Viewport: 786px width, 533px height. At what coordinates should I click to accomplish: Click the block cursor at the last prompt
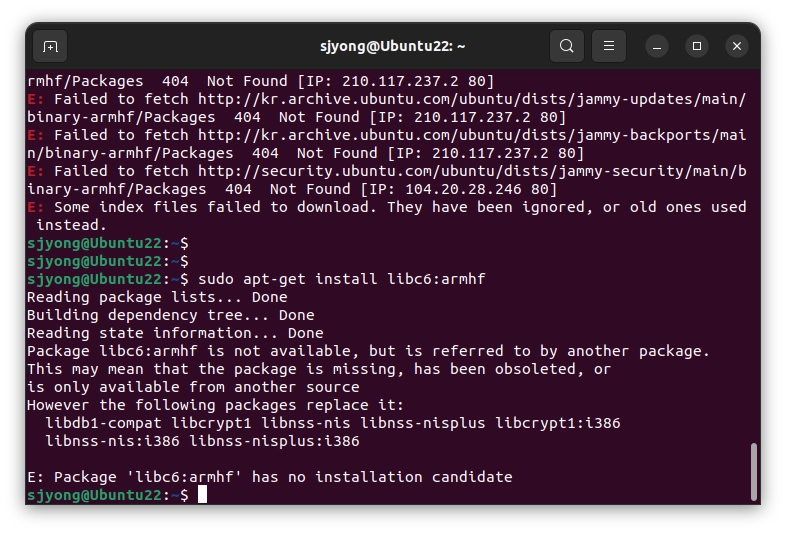pos(202,494)
